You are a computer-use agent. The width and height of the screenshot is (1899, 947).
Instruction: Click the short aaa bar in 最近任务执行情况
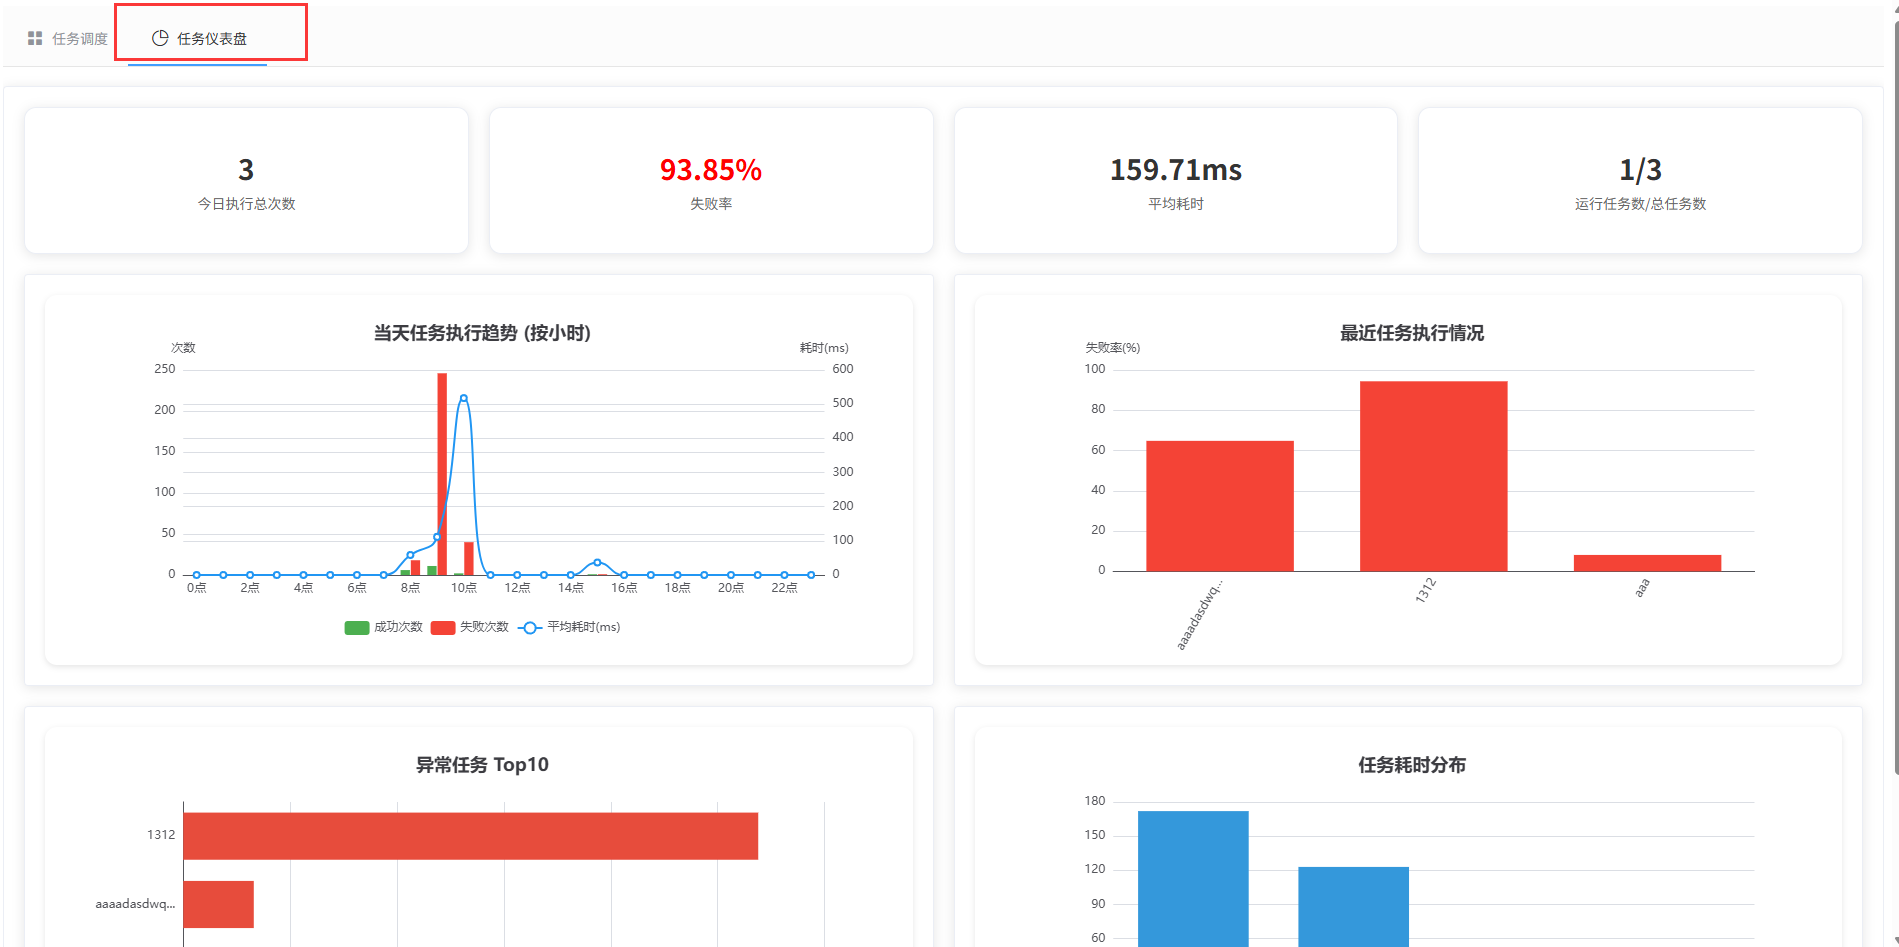pos(1647,563)
